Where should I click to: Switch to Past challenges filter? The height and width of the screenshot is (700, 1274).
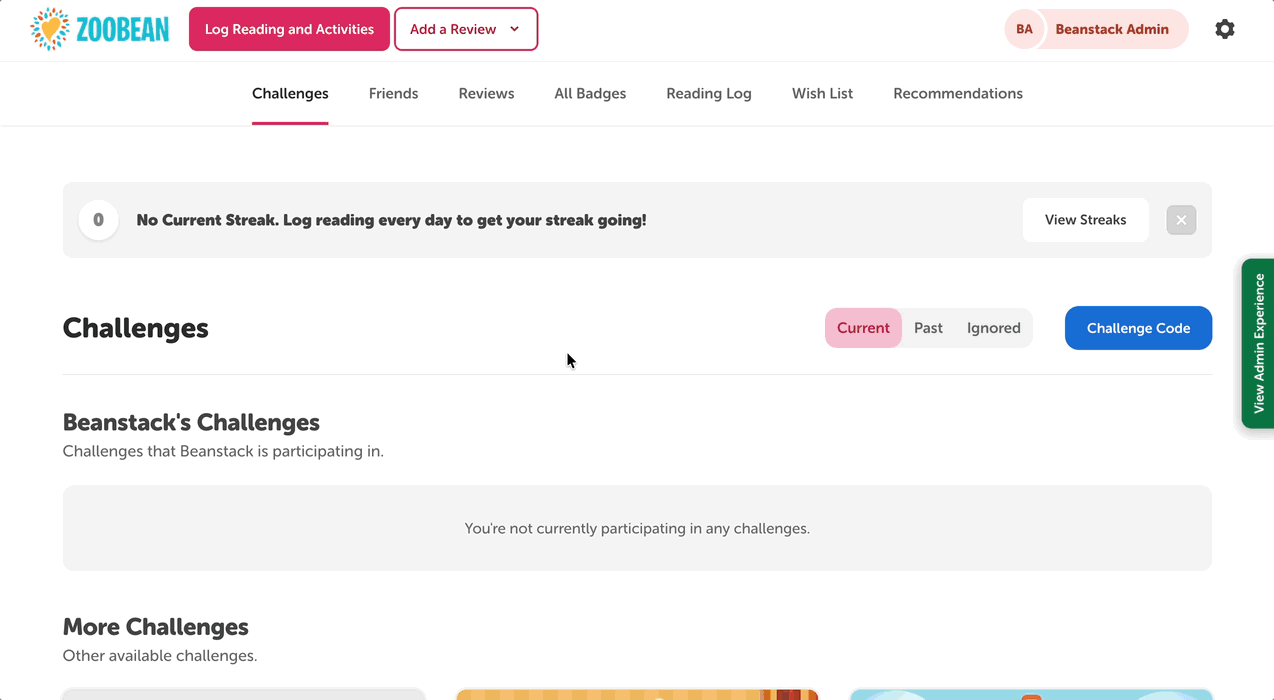coord(928,327)
